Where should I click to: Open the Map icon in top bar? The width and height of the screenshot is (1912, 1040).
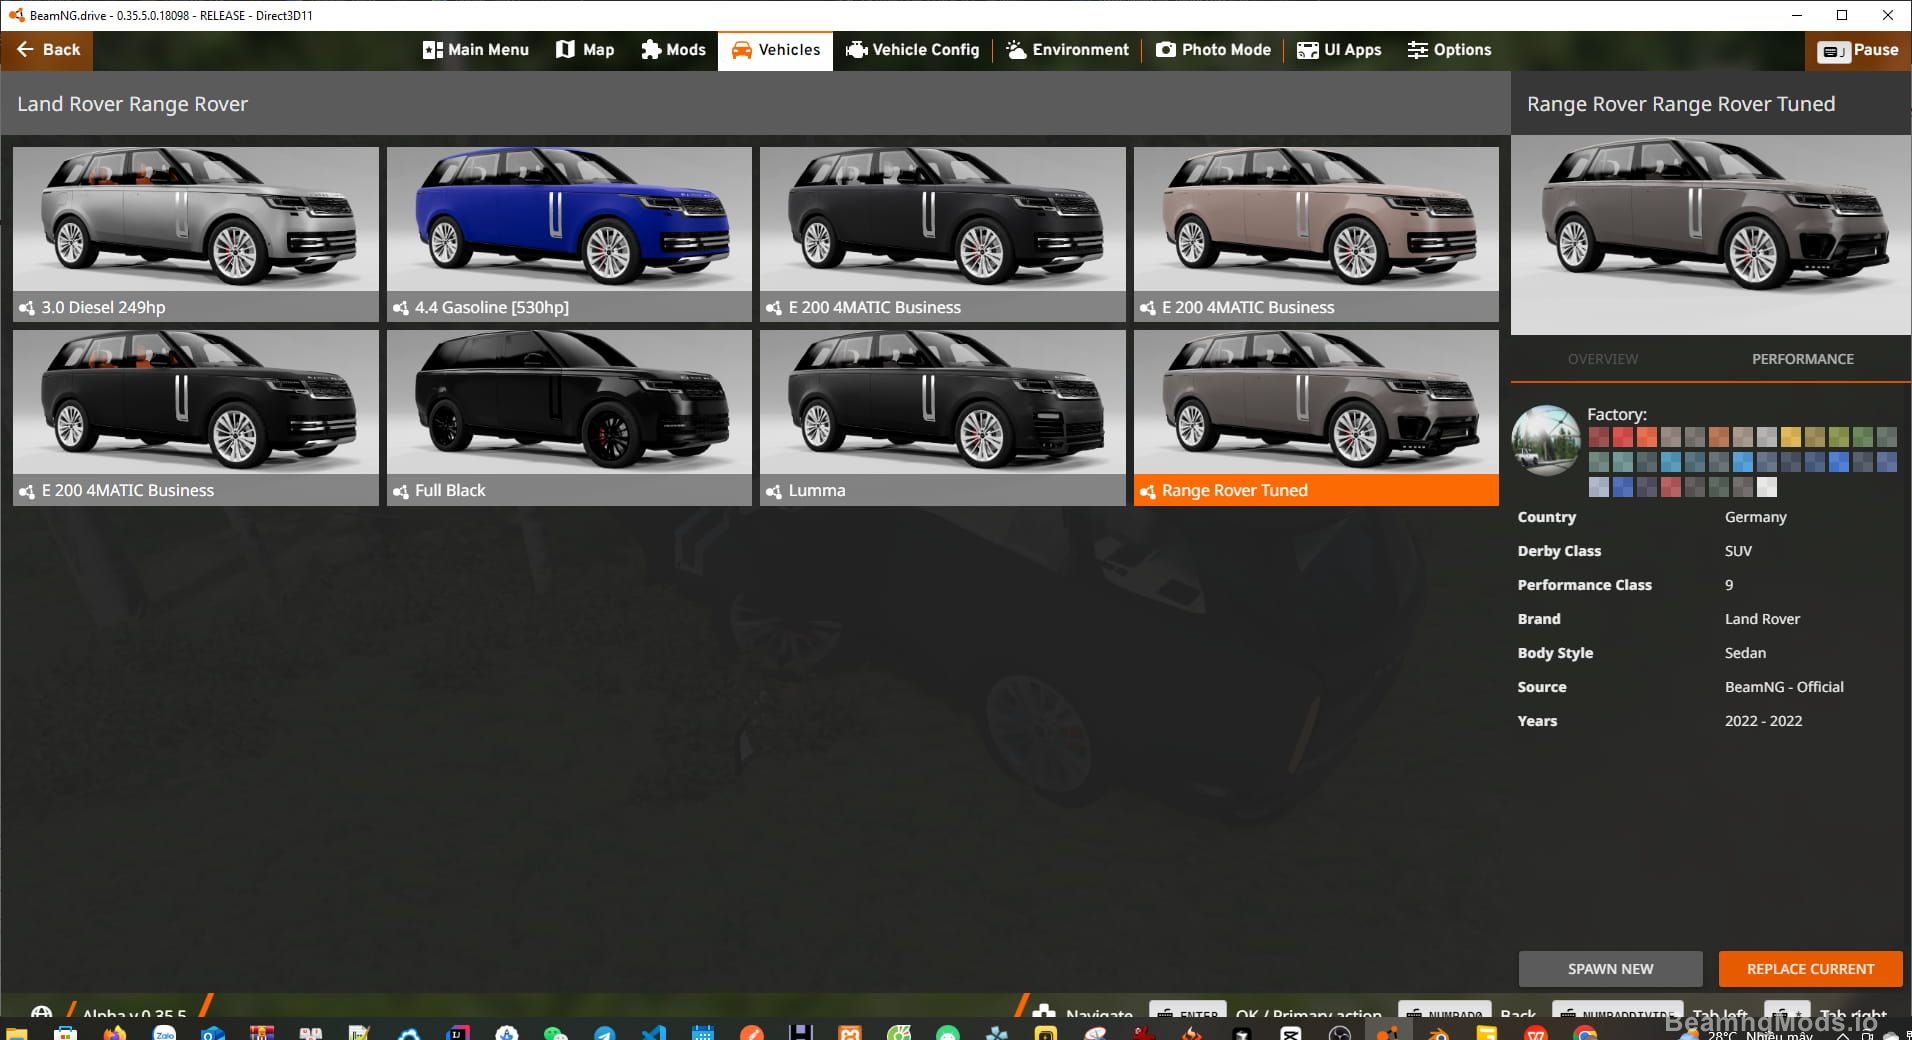pyautogui.click(x=585, y=49)
